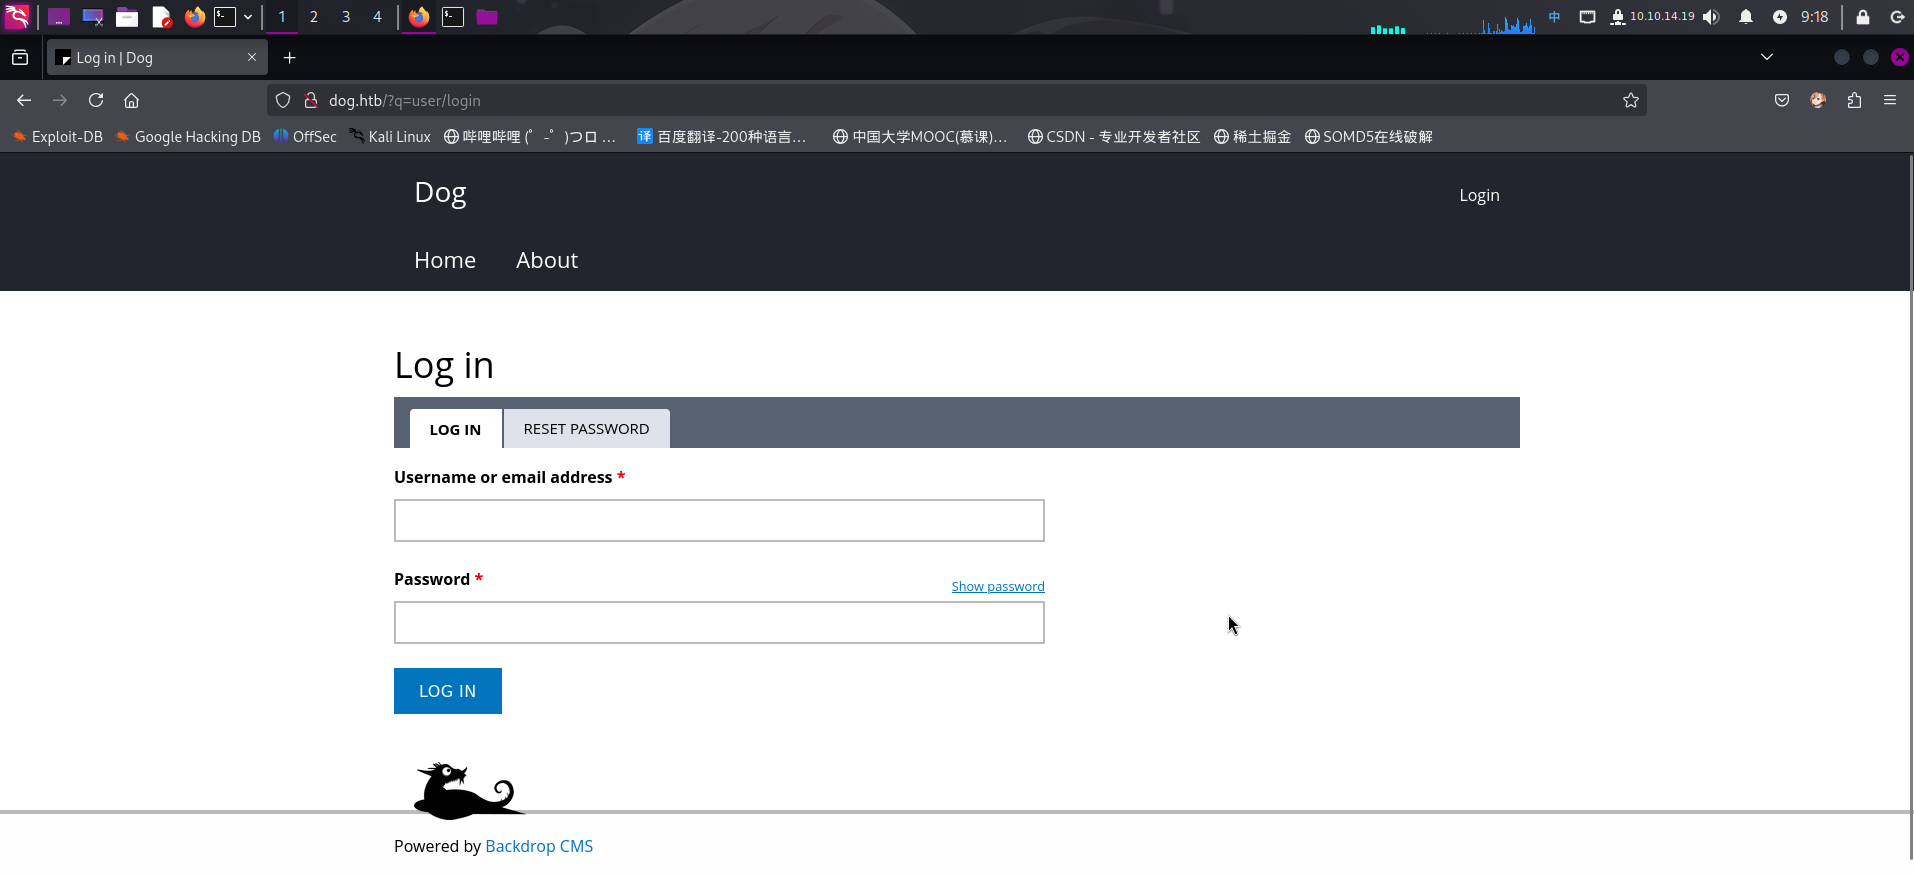Image resolution: width=1914 pixels, height=874 pixels.
Task: Click the show desktop panel icon
Action: coord(59,17)
